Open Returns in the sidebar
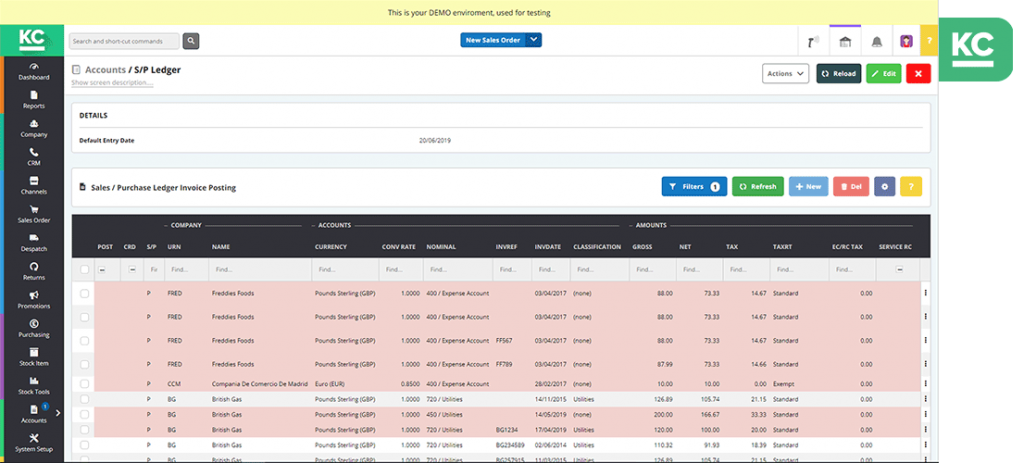 pos(33,272)
